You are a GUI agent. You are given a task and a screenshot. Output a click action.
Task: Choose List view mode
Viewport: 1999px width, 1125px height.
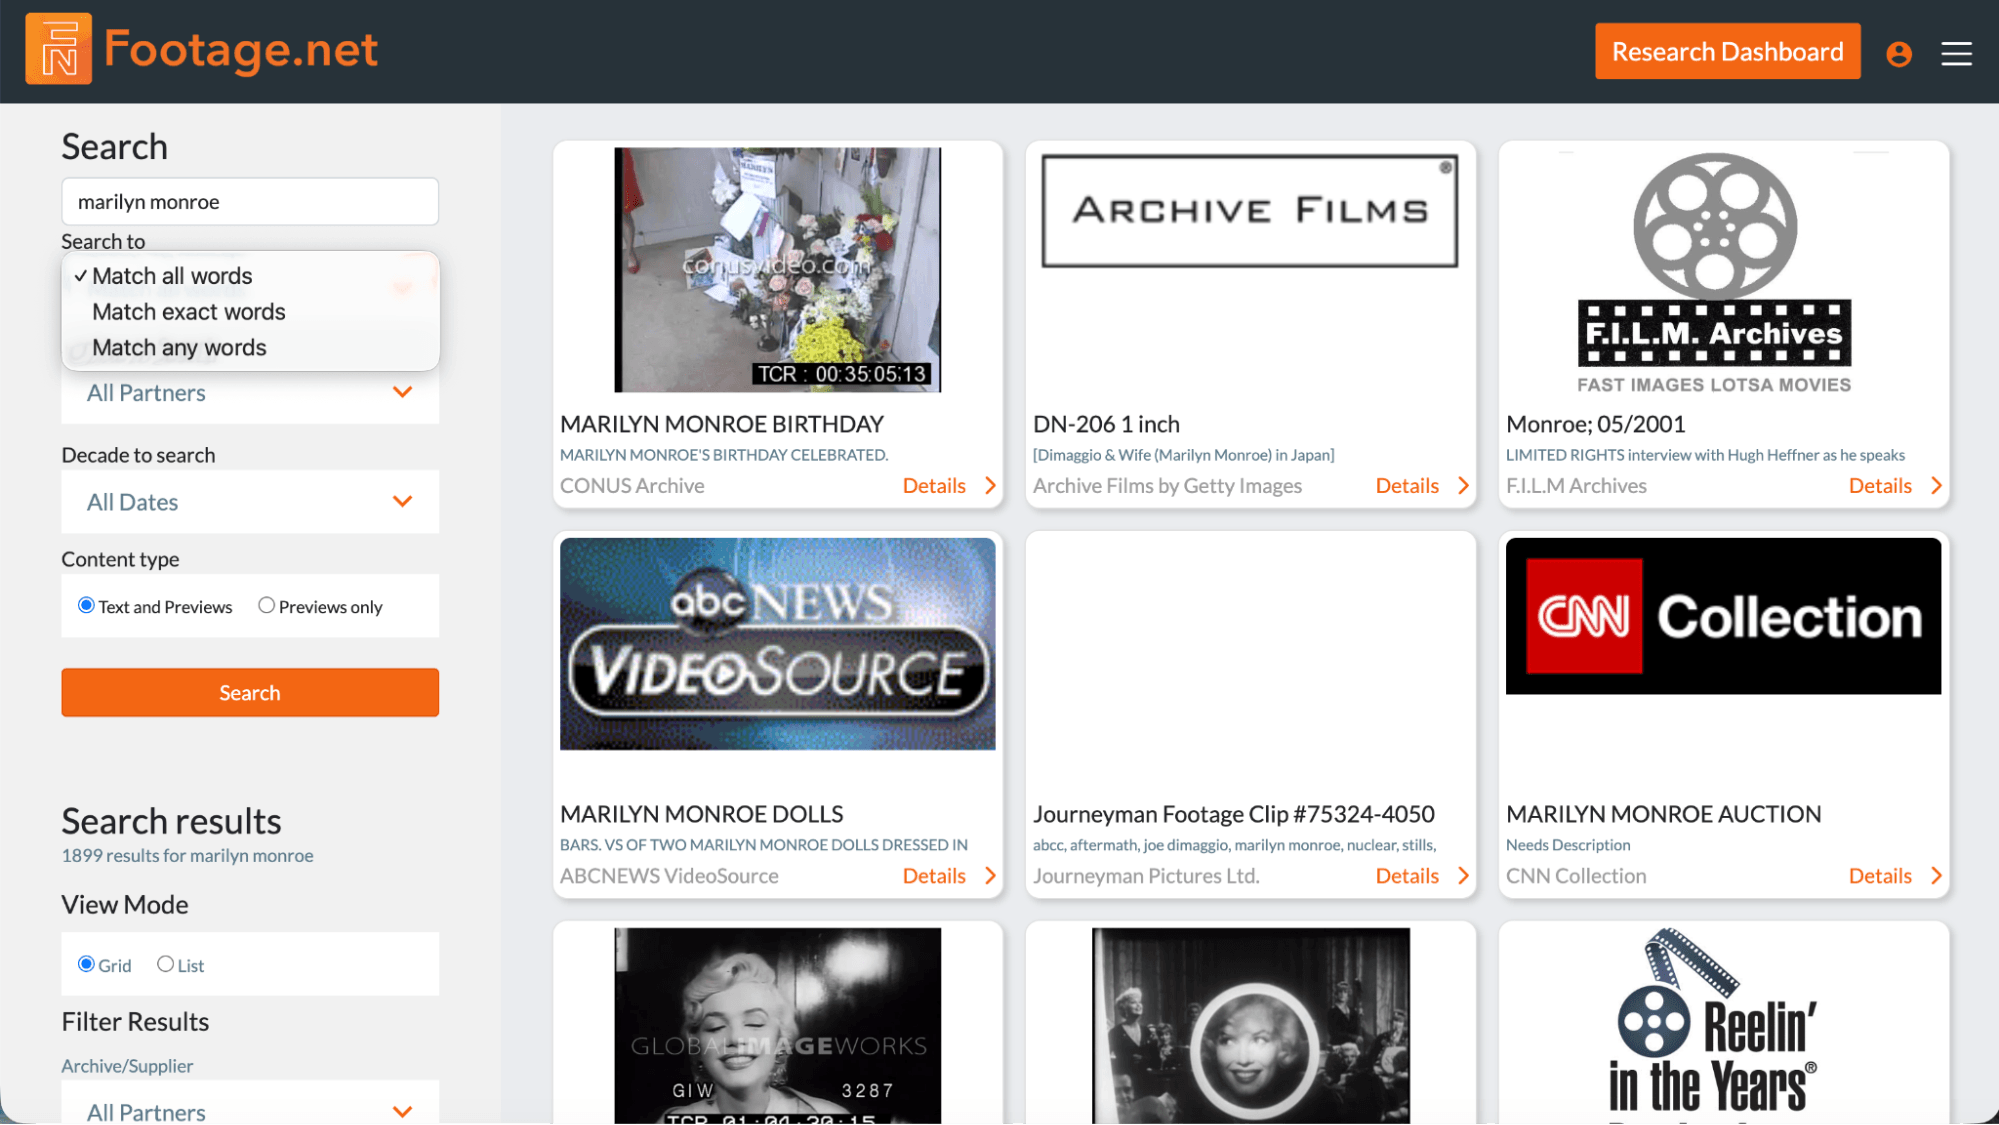(165, 964)
